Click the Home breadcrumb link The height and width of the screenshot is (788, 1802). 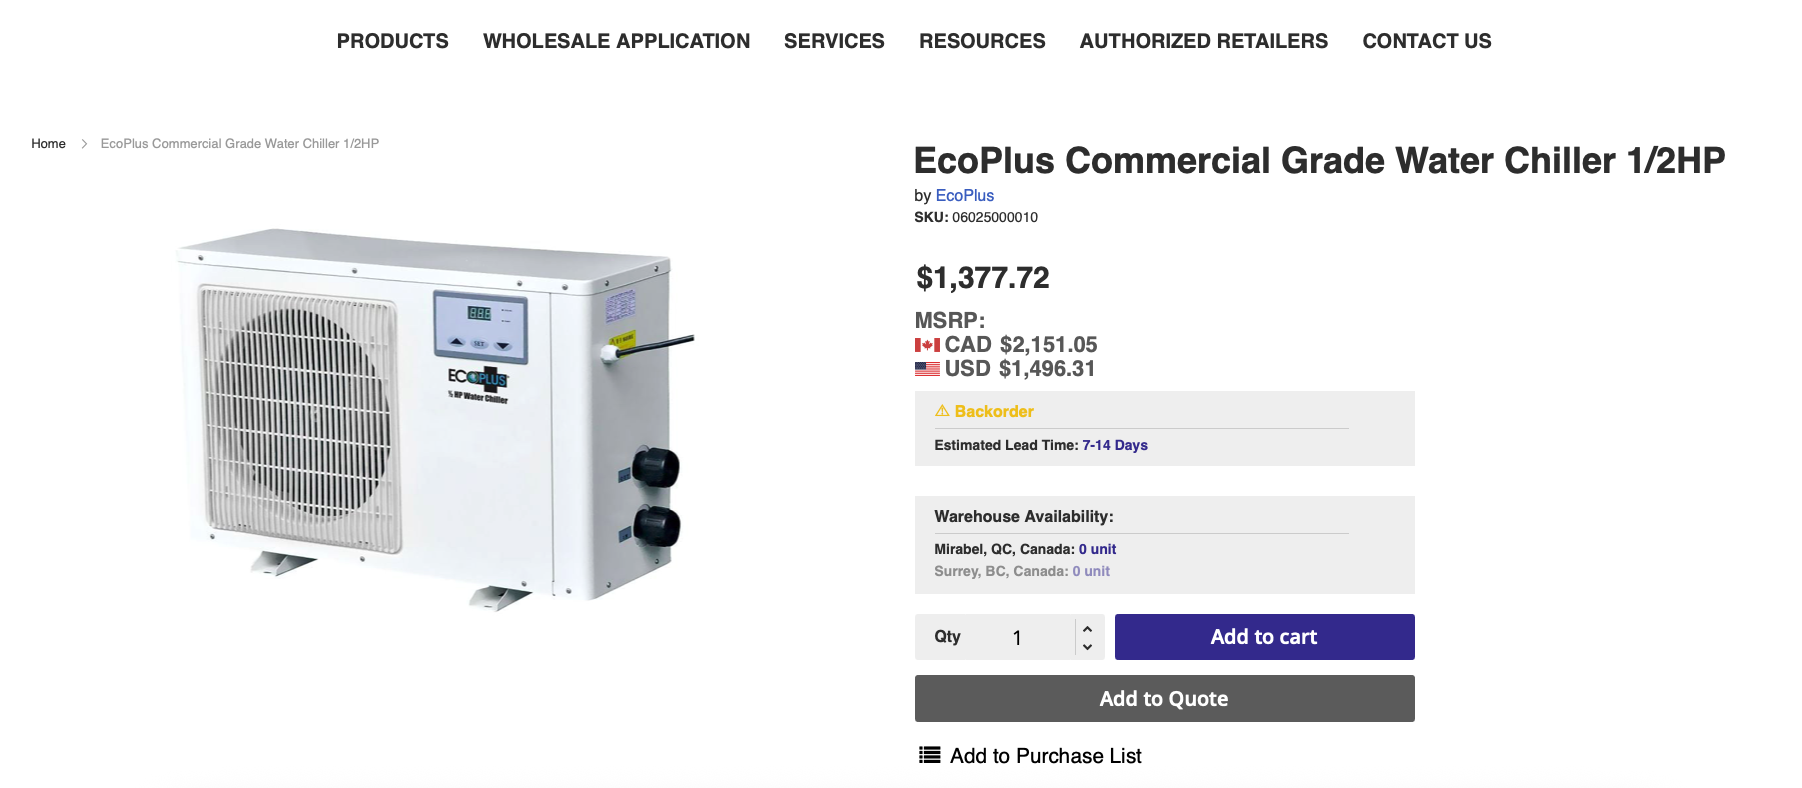[48, 144]
